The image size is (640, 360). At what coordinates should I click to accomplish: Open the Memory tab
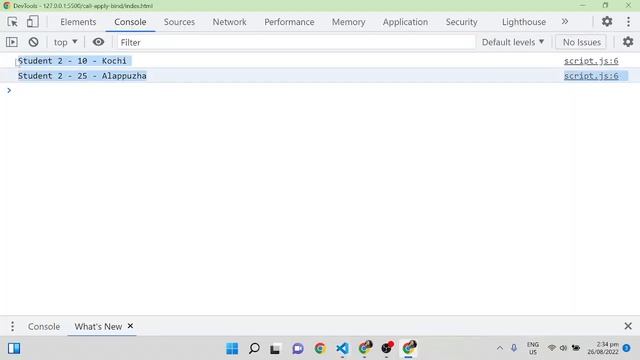pyautogui.click(x=348, y=22)
